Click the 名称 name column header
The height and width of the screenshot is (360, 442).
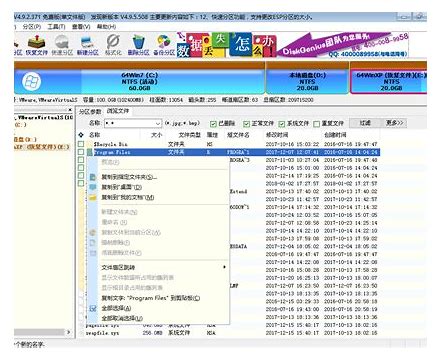(x=95, y=135)
